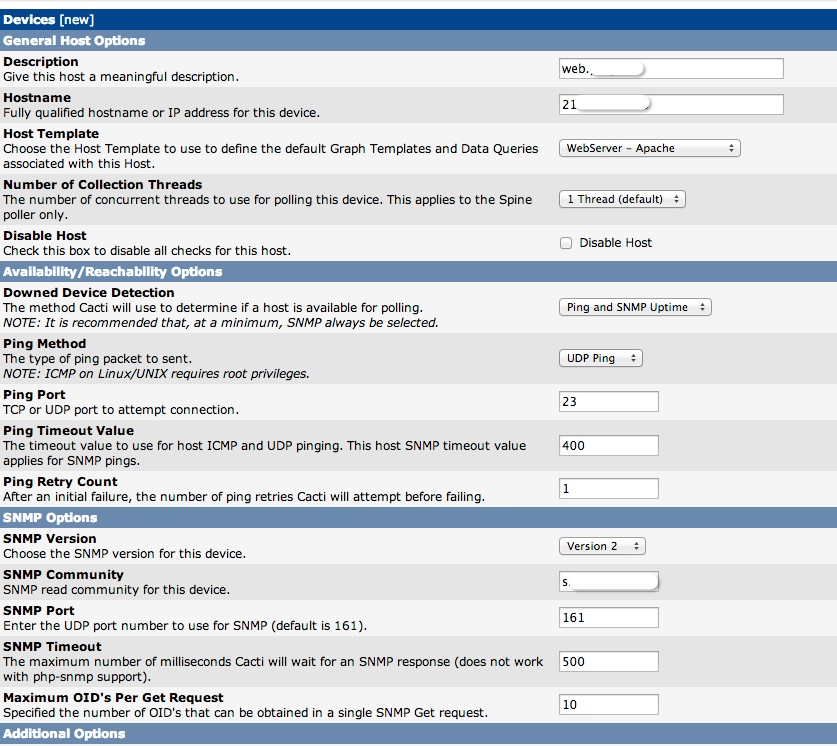
Task: Click the bold 'SNMP Version' label
Action: (50, 539)
